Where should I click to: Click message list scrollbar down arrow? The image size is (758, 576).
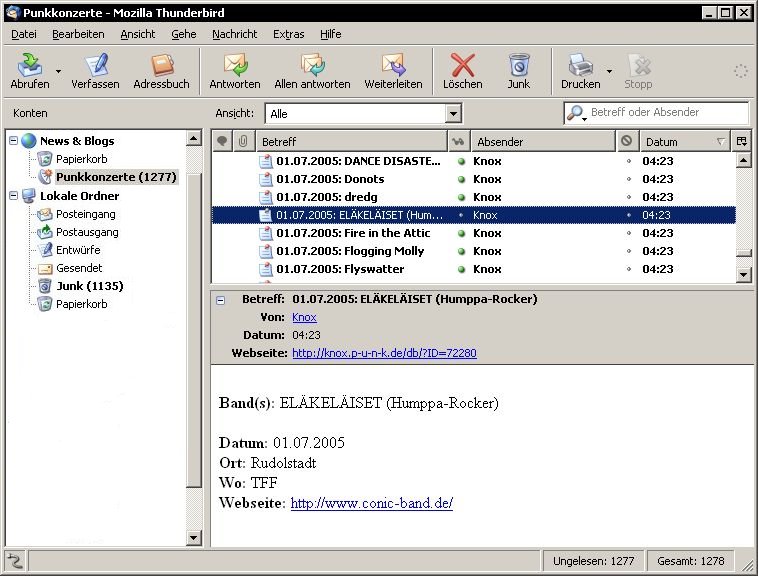click(x=743, y=275)
